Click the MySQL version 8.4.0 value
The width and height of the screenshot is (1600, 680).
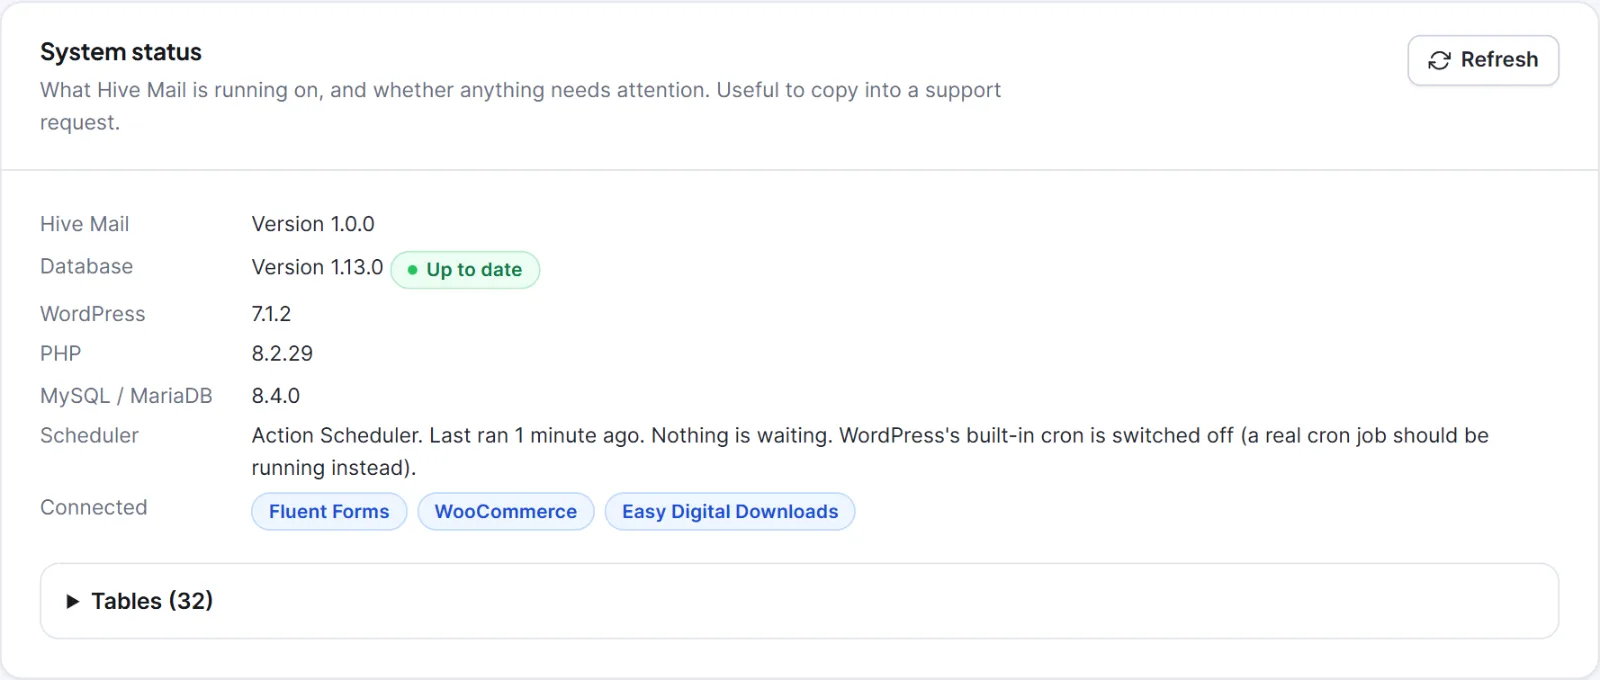pyautogui.click(x=276, y=396)
